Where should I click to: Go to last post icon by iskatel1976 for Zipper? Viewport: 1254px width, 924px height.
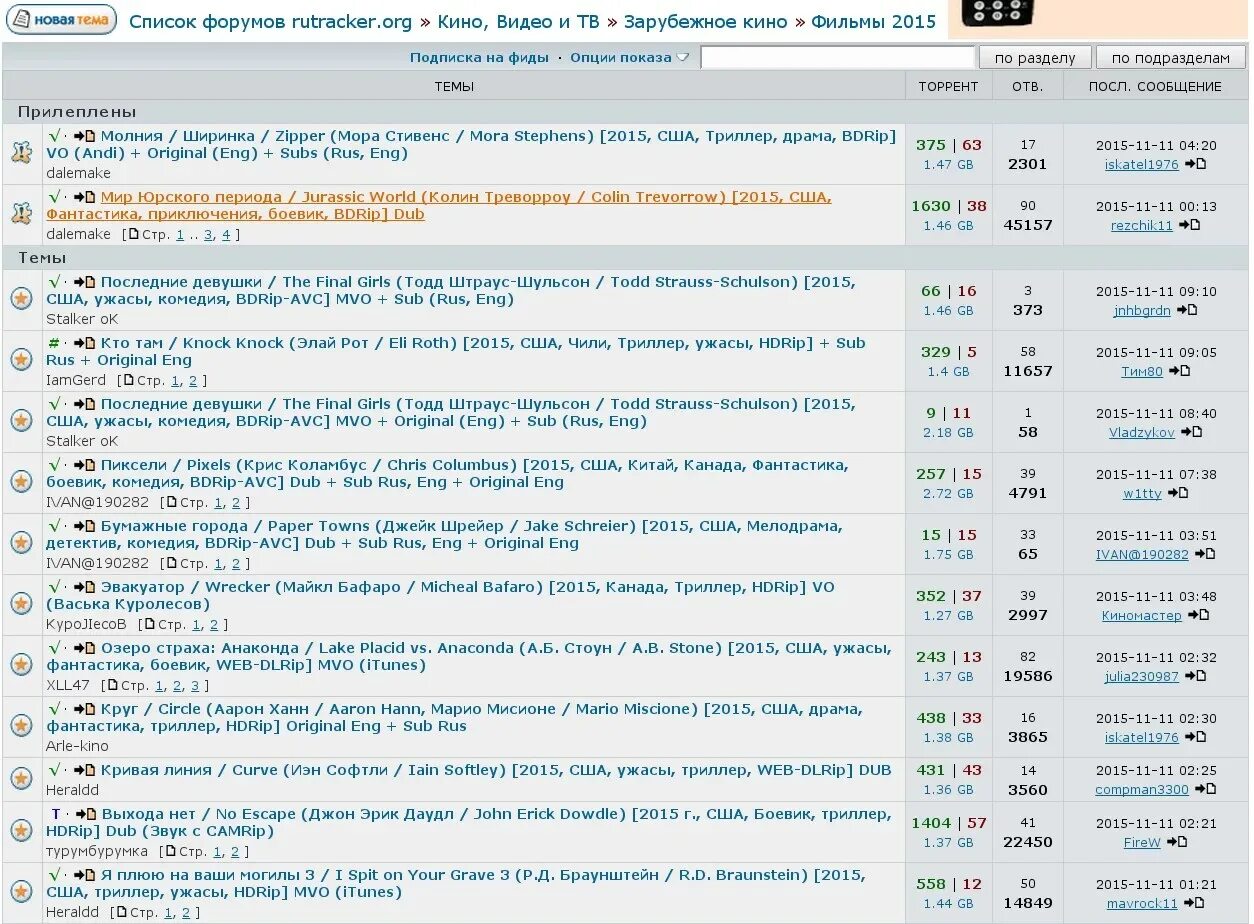(x=1195, y=164)
